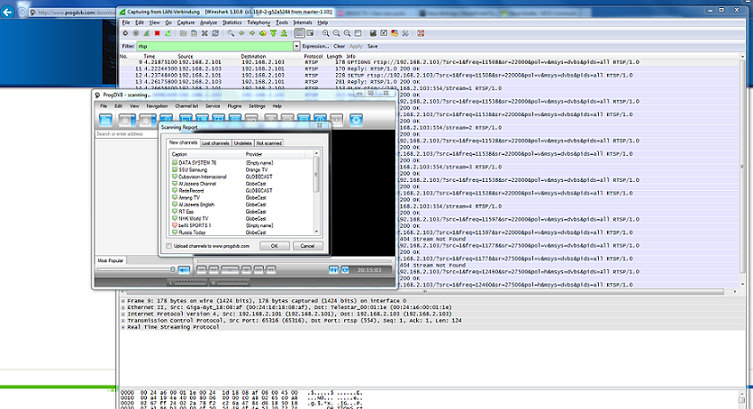The width and height of the screenshot is (753, 409).
Task: Enable Upload channels to www.progdvb.com checkbox
Action: pyautogui.click(x=167, y=245)
